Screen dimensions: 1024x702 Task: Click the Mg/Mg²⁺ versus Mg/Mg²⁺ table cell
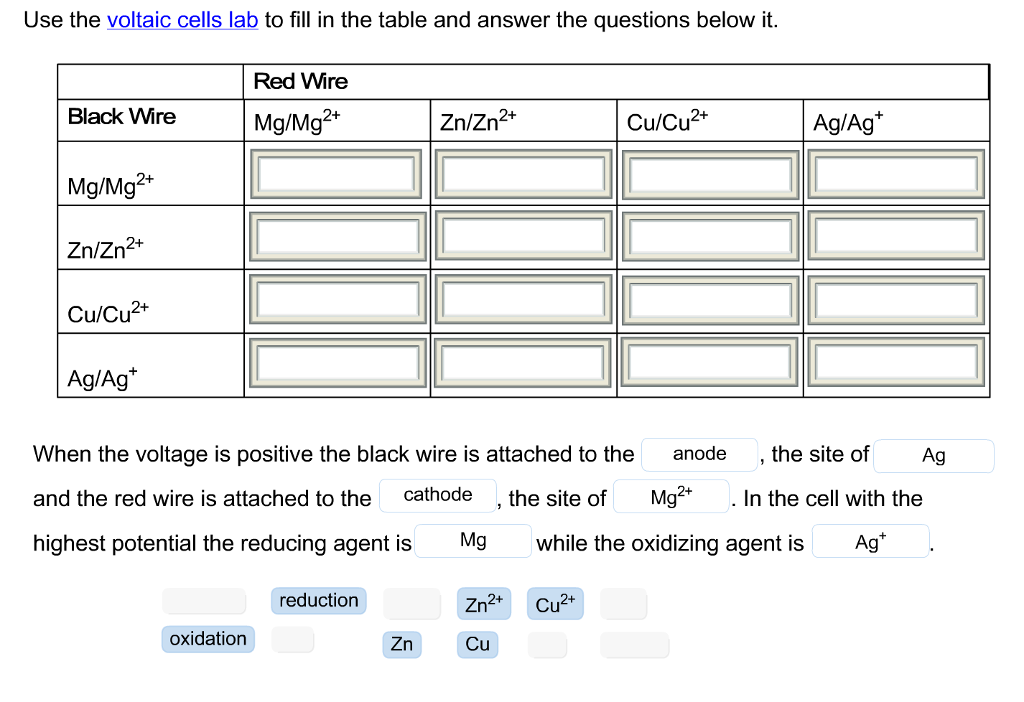tap(336, 172)
